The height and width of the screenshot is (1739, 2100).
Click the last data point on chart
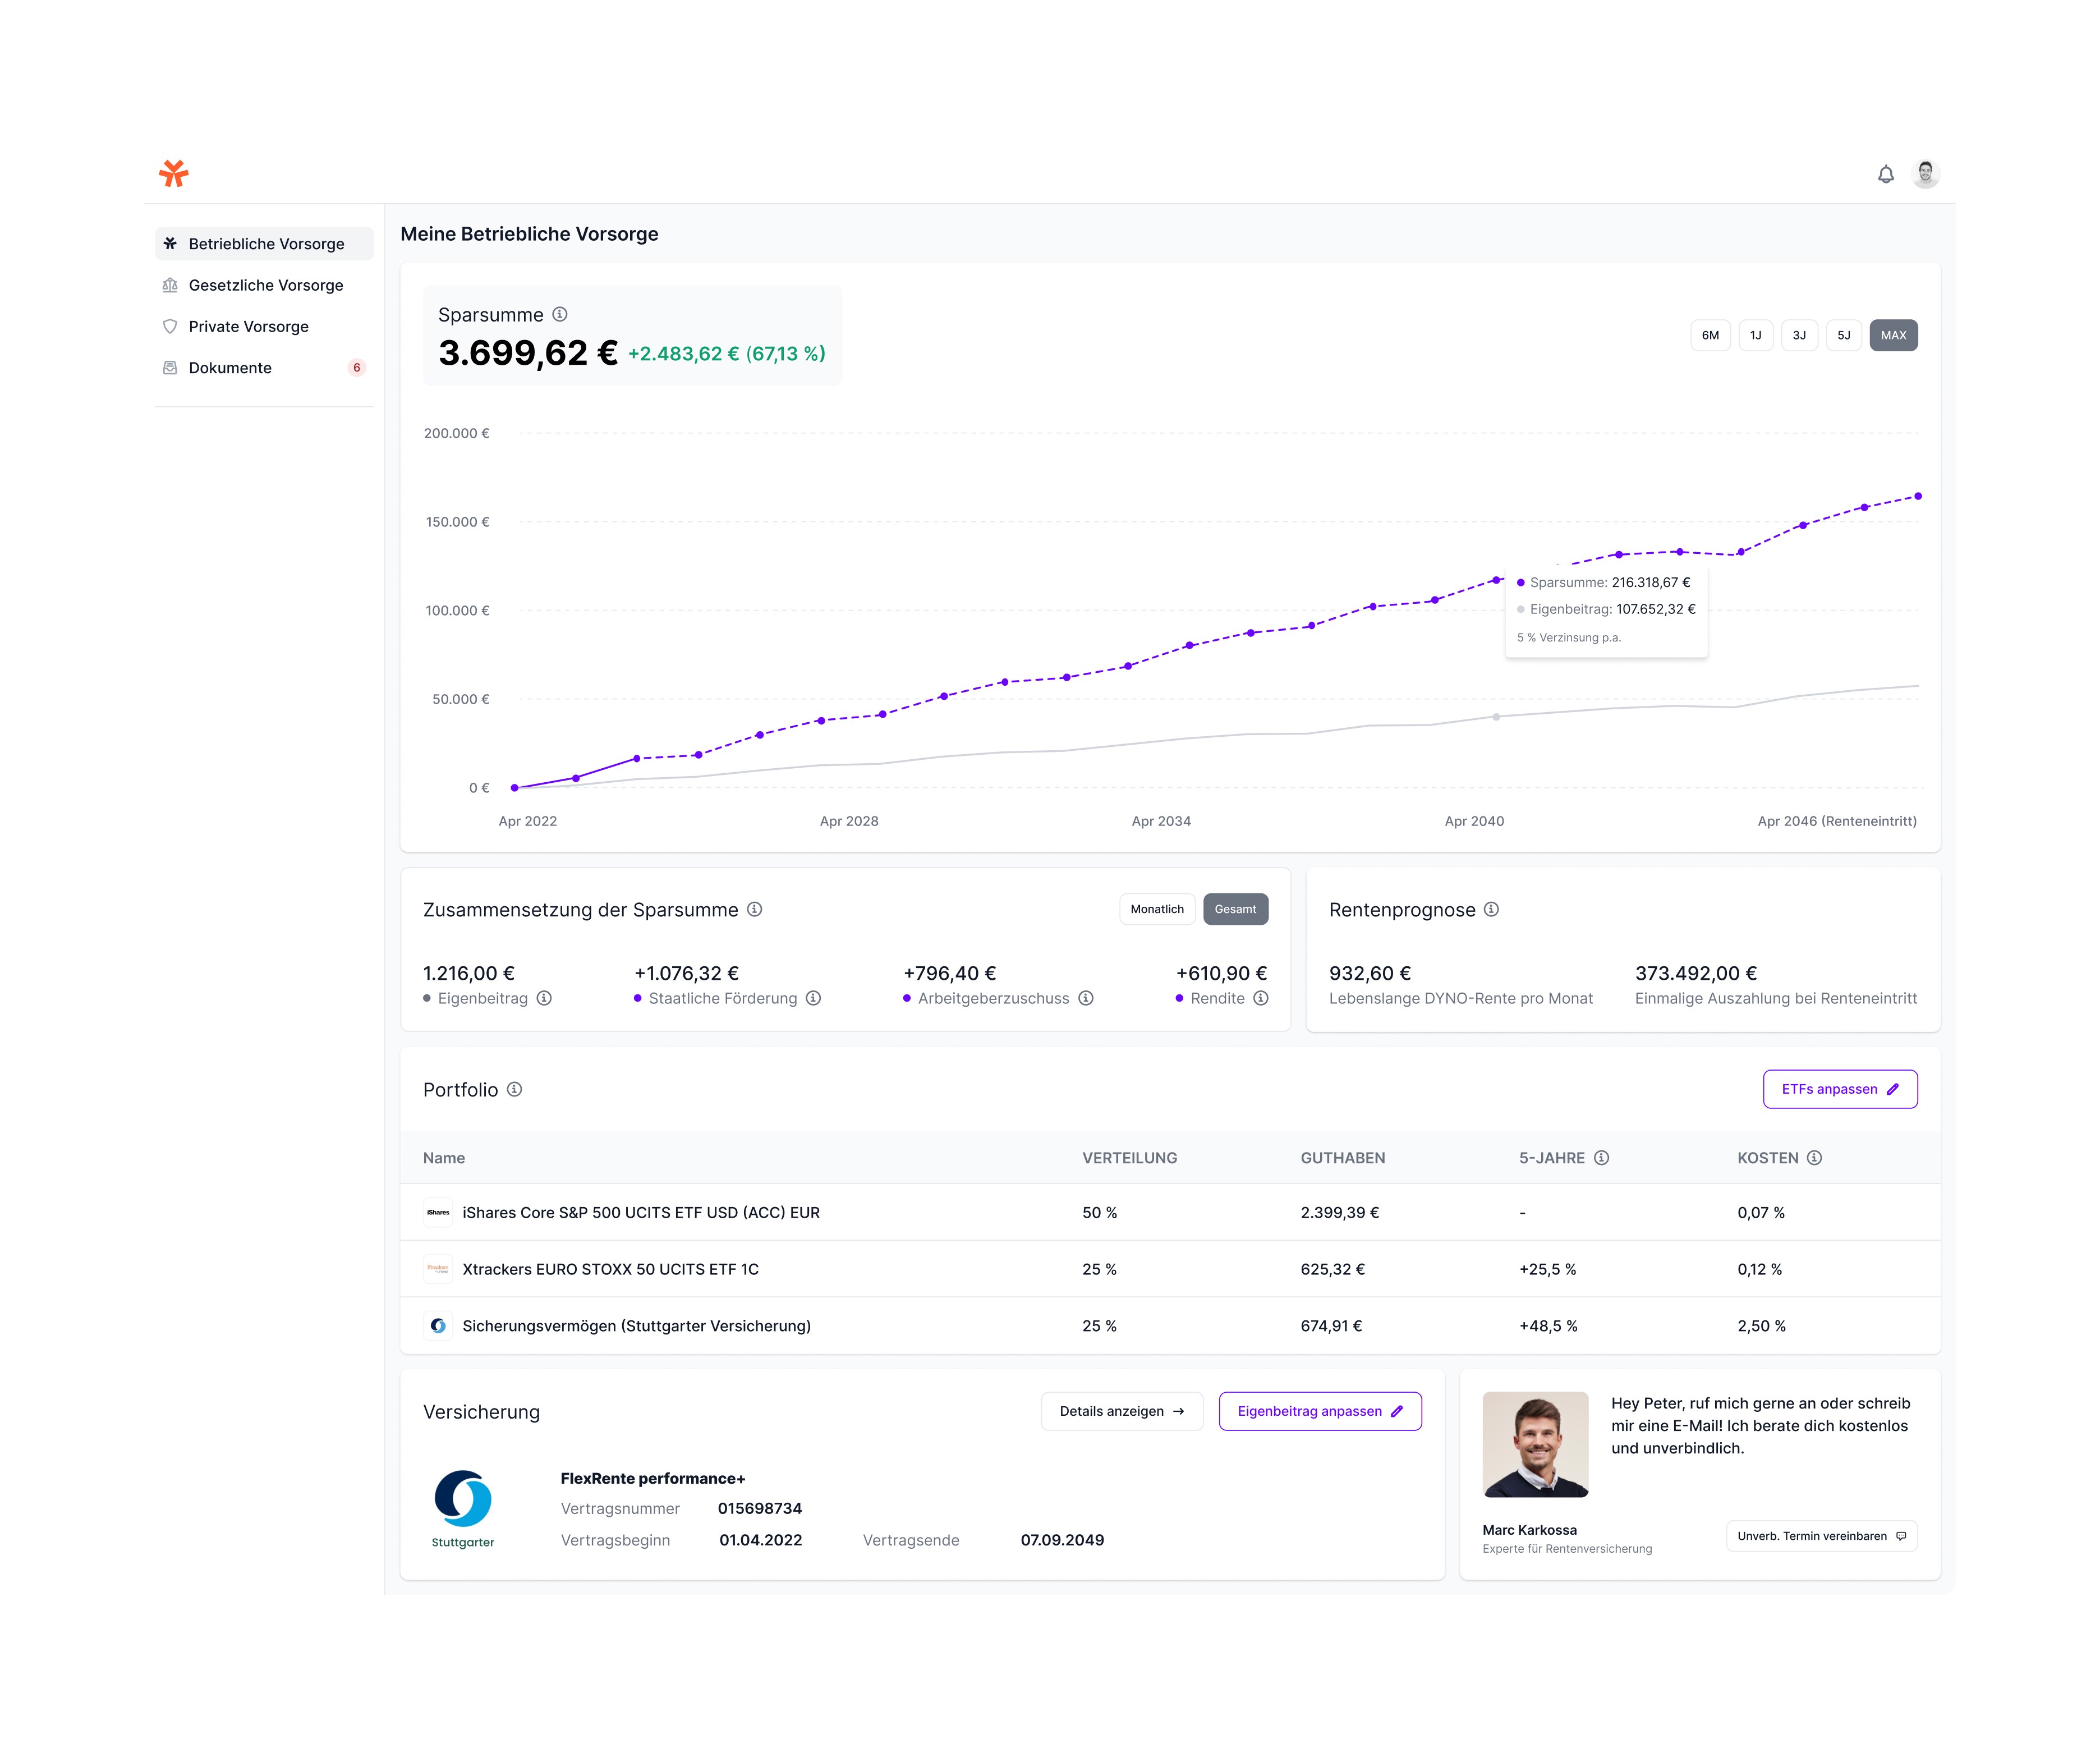click(x=1917, y=496)
